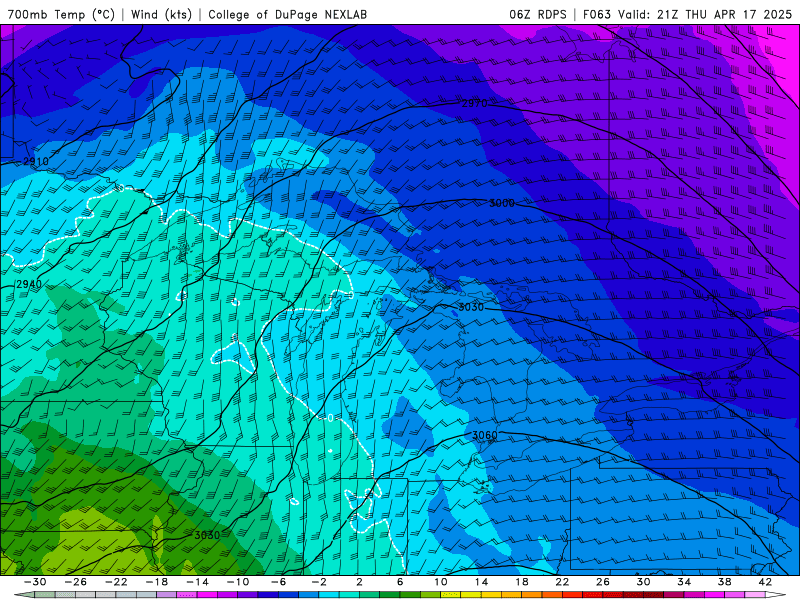This screenshot has width=800, height=600.
Task: Click the "-30" colorbar scale label
Action: pos(35,582)
